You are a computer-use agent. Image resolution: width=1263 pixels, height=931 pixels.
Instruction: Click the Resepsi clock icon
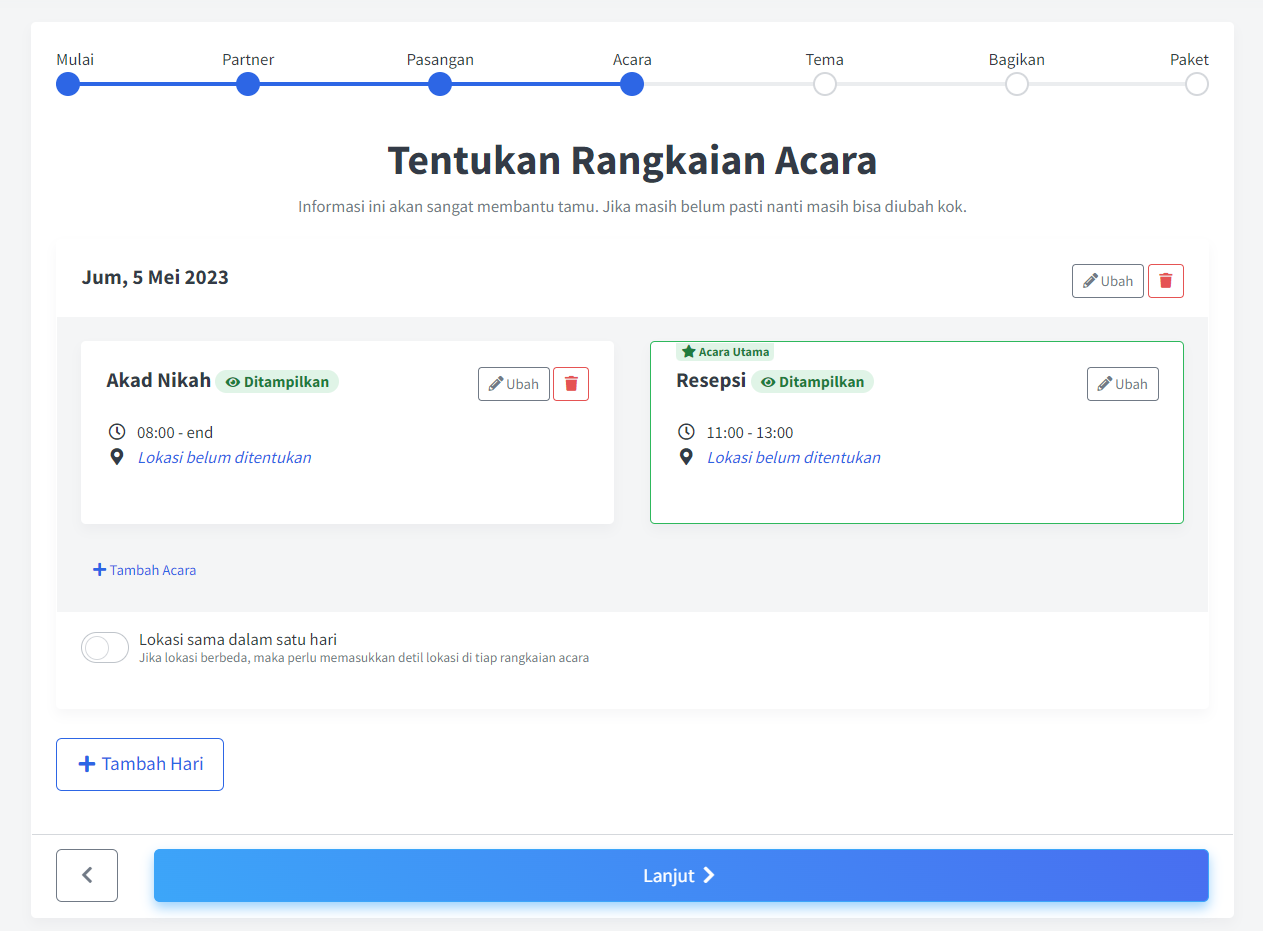point(686,432)
